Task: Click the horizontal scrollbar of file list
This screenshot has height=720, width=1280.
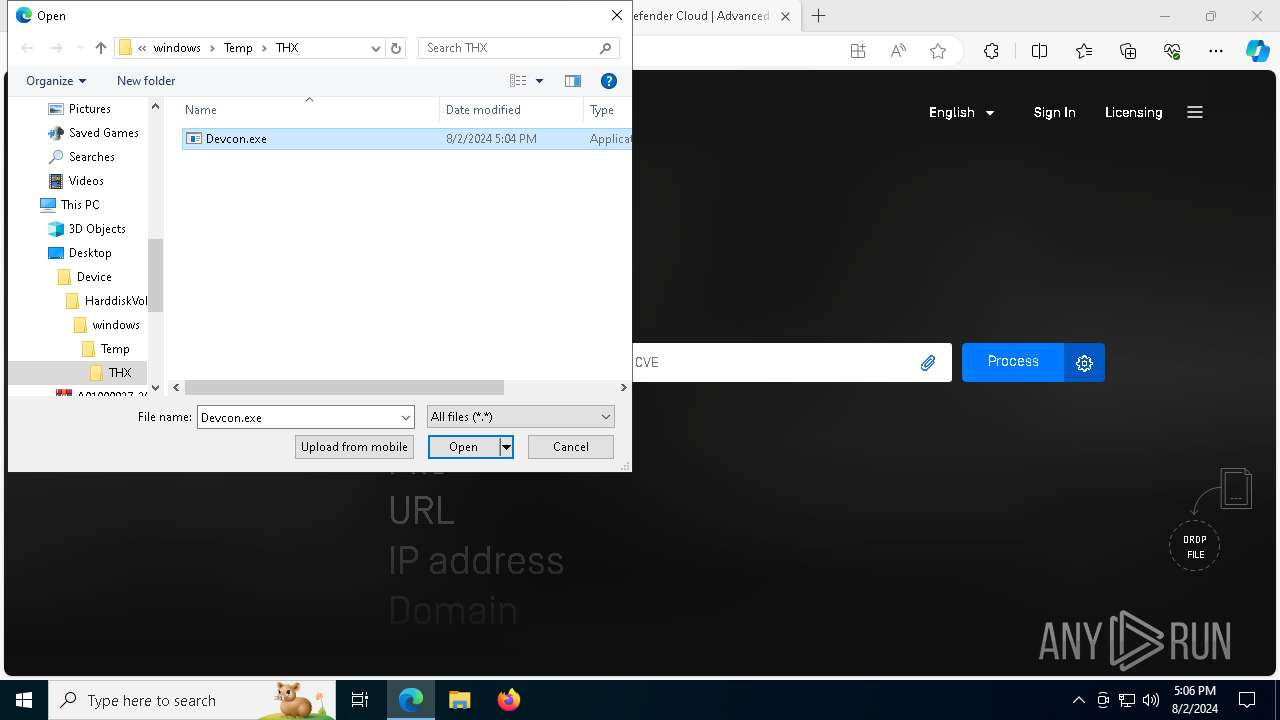Action: pos(344,387)
